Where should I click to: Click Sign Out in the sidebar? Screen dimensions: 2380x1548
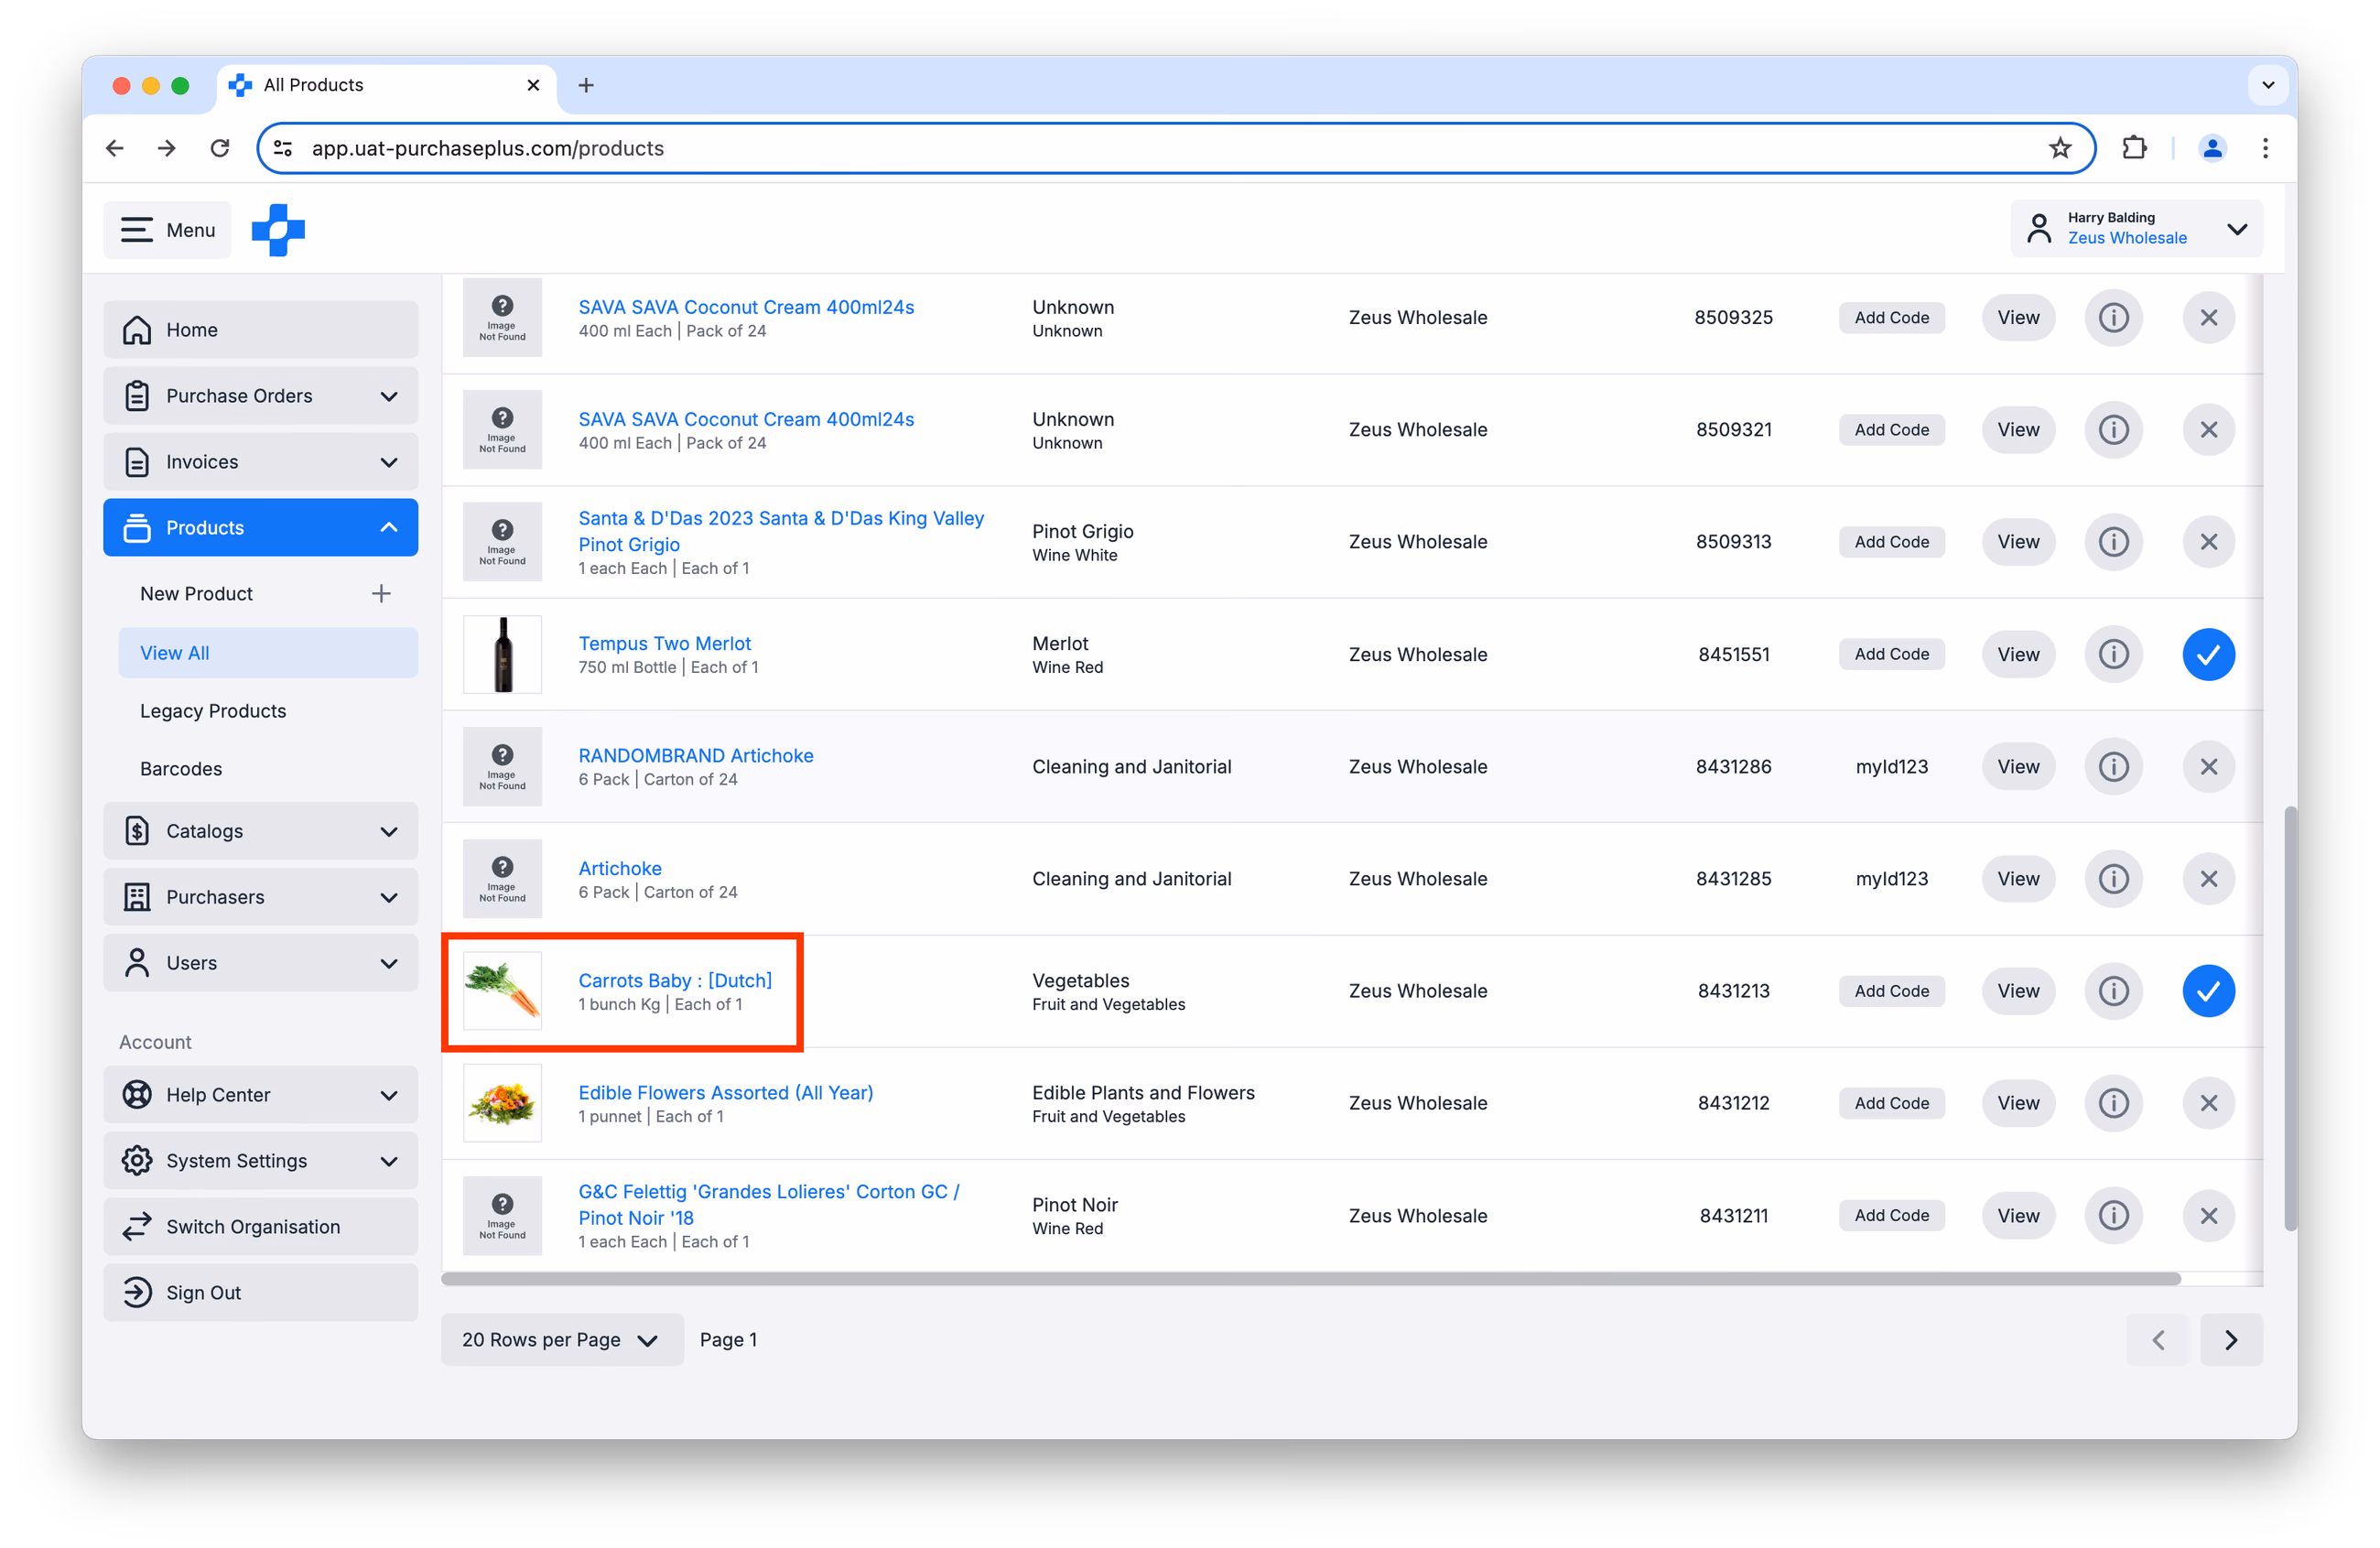pos(260,1293)
